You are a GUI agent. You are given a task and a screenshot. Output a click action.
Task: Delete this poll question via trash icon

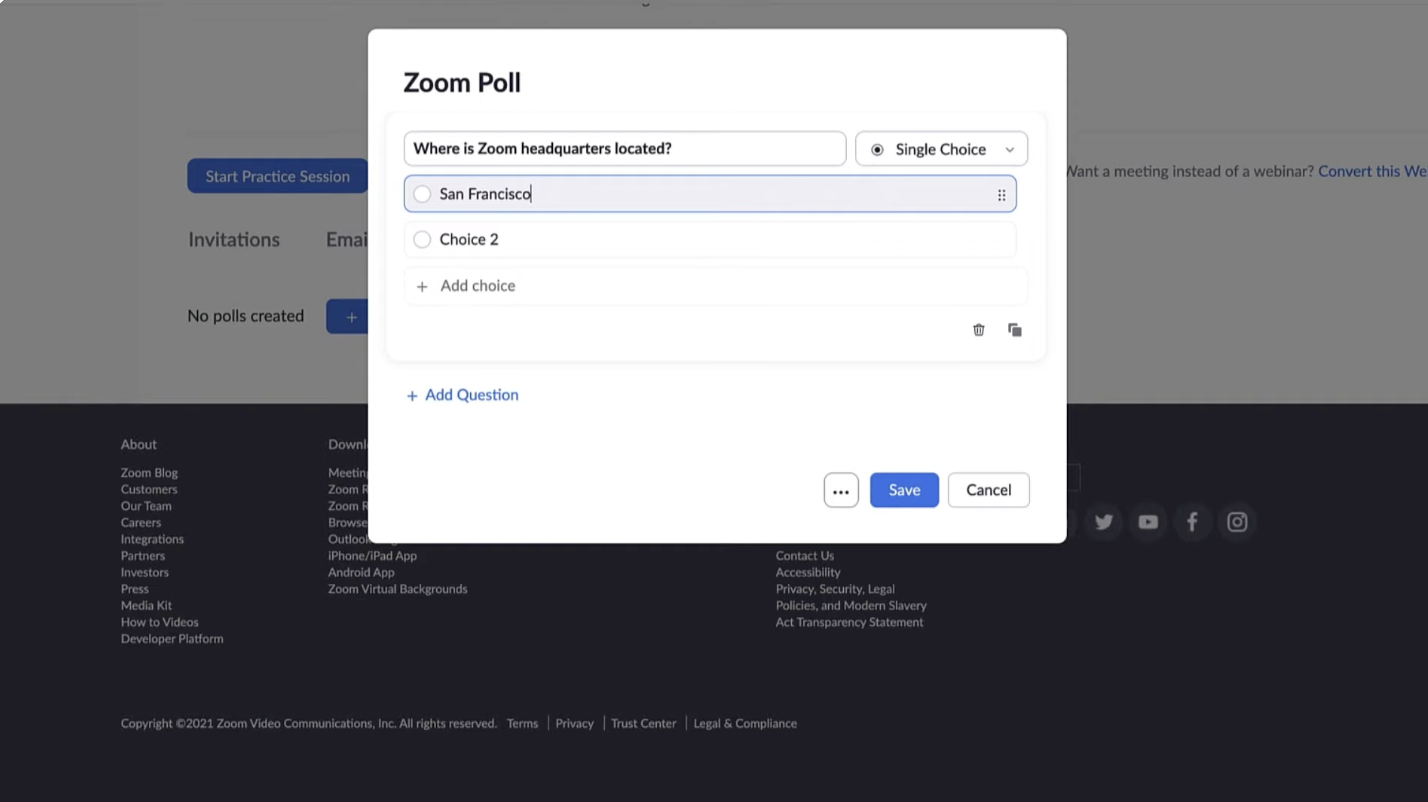pyautogui.click(x=978, y=329)
